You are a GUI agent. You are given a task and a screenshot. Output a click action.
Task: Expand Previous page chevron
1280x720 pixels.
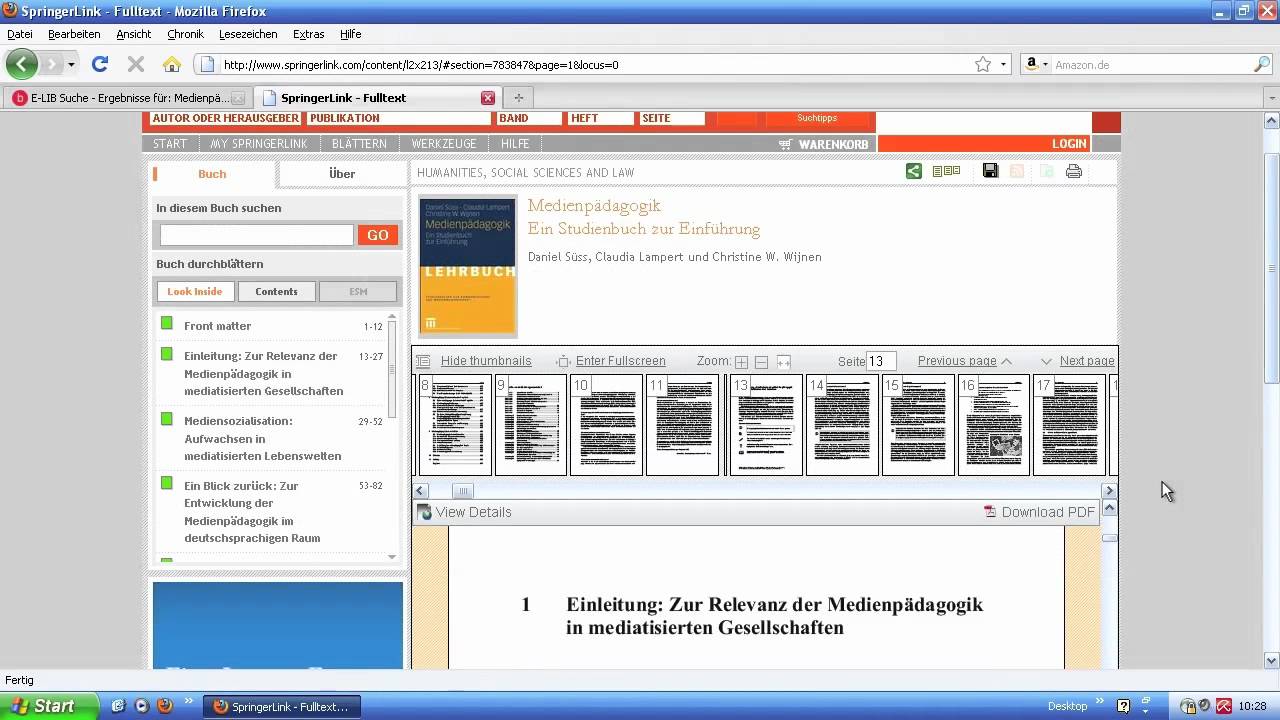1006,361
